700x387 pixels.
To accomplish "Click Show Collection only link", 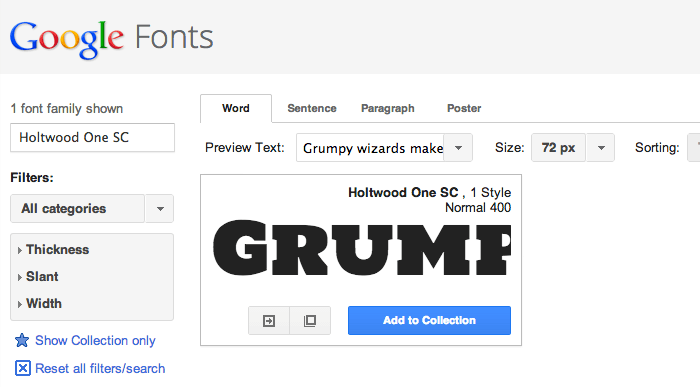I will 95,341.
